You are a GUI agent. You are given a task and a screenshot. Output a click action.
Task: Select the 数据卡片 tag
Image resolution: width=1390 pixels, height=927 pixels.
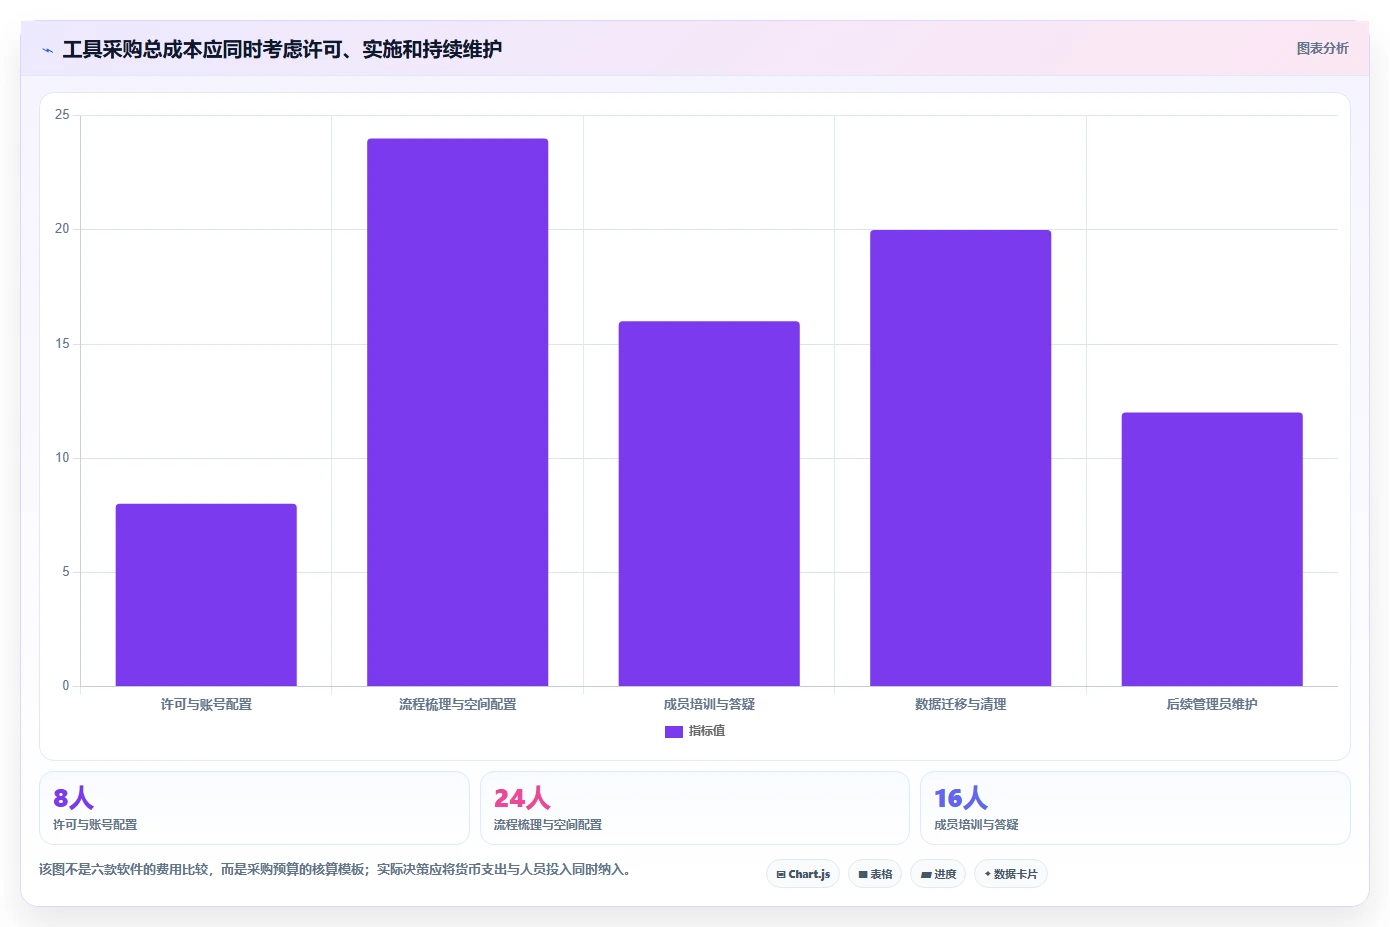click(1011, 874)
